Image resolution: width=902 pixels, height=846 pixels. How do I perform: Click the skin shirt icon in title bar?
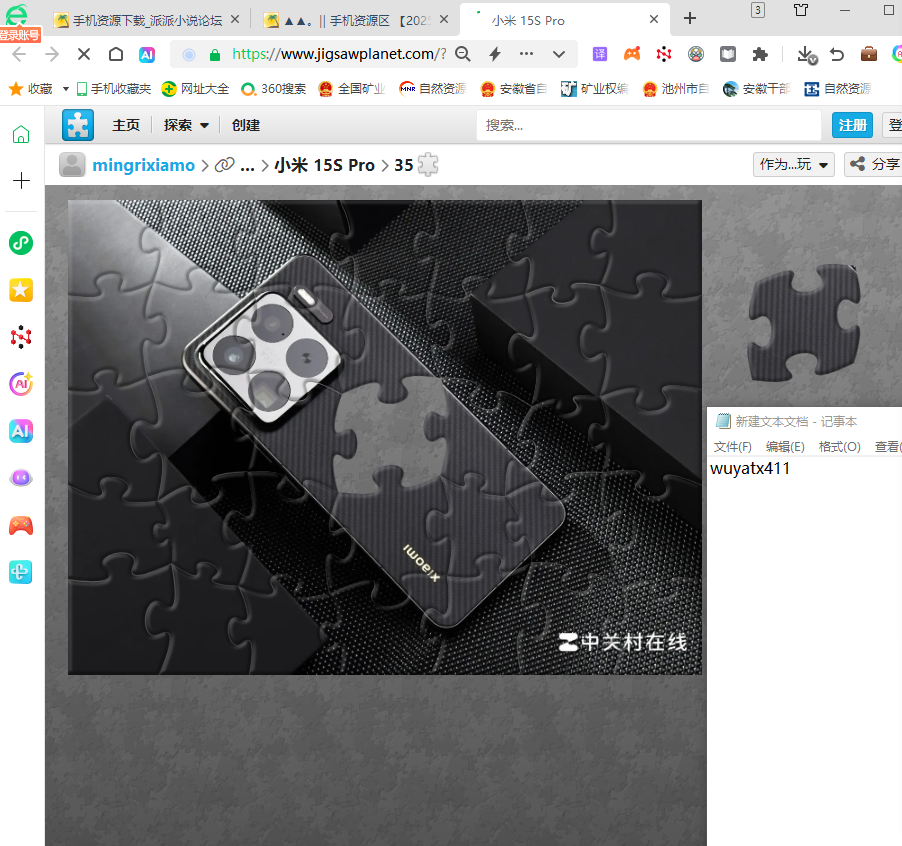[801, 10]
